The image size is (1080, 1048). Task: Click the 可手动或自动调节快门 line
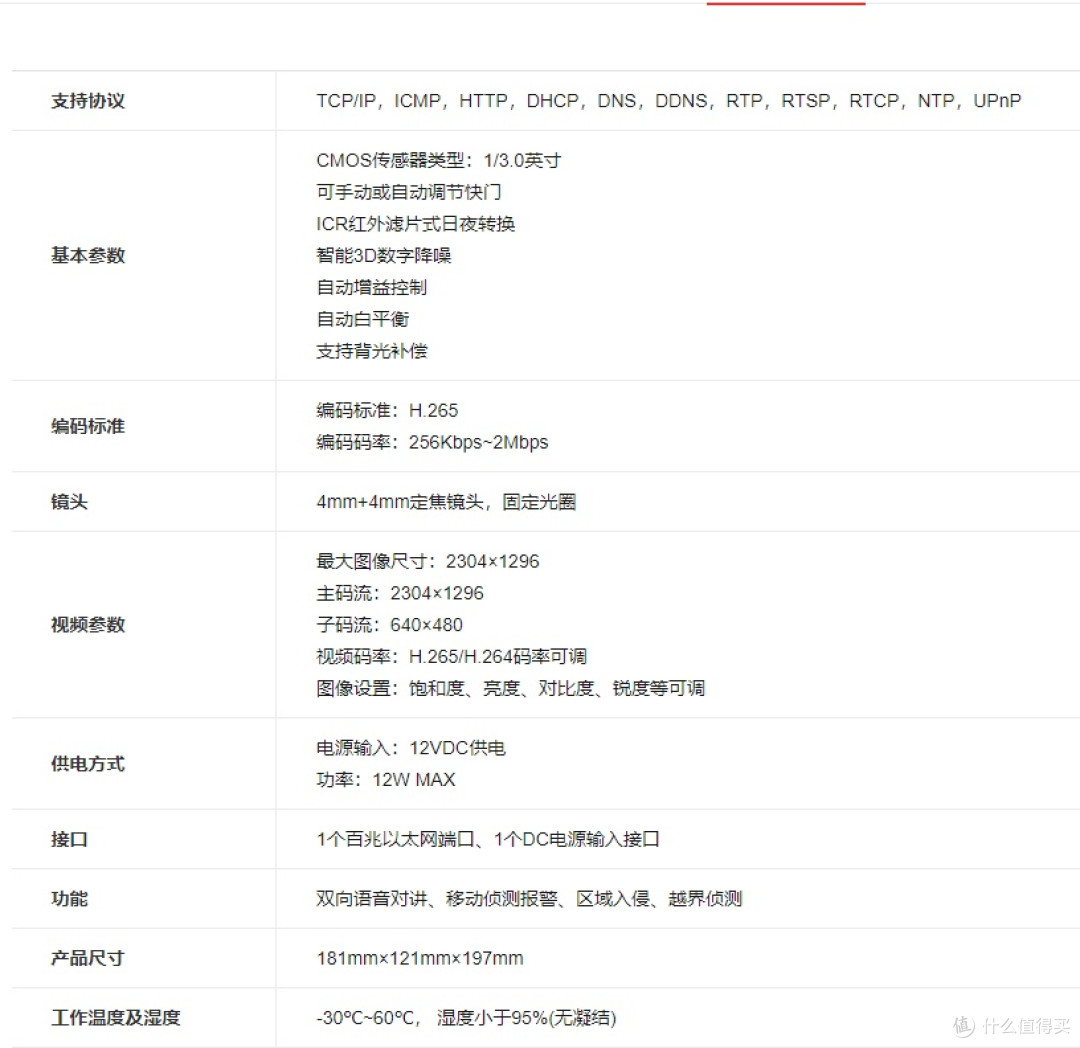tap(408, 192)
